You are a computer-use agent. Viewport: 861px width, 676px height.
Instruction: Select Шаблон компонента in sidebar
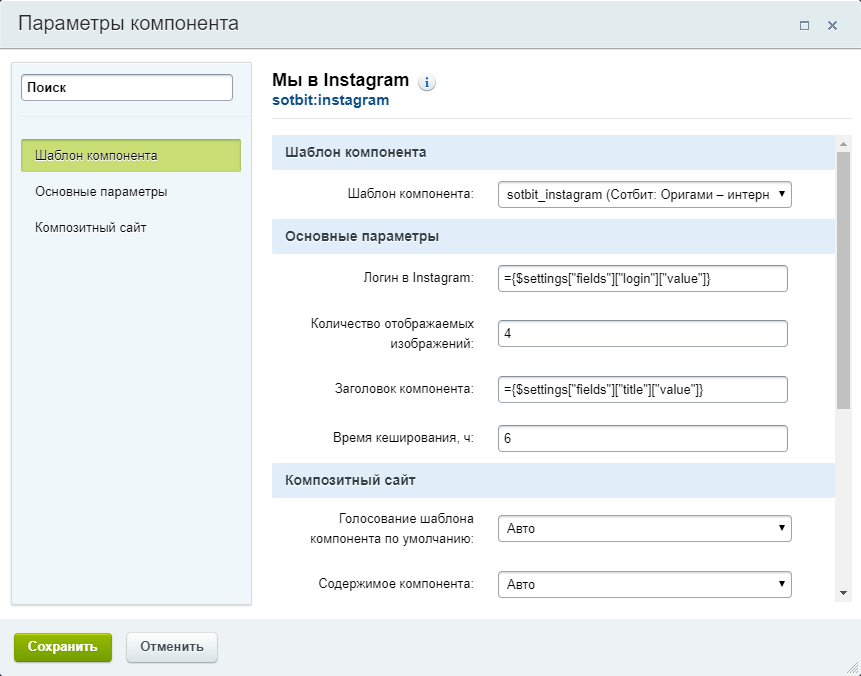[x=131, y=155]
